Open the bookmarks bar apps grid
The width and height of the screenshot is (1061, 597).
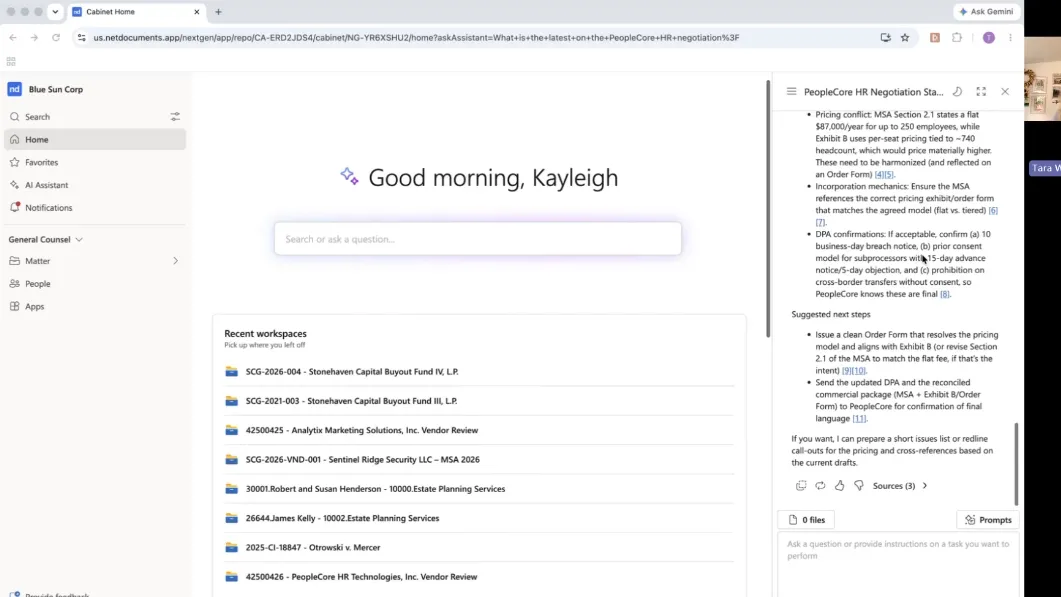pos(11,62)
